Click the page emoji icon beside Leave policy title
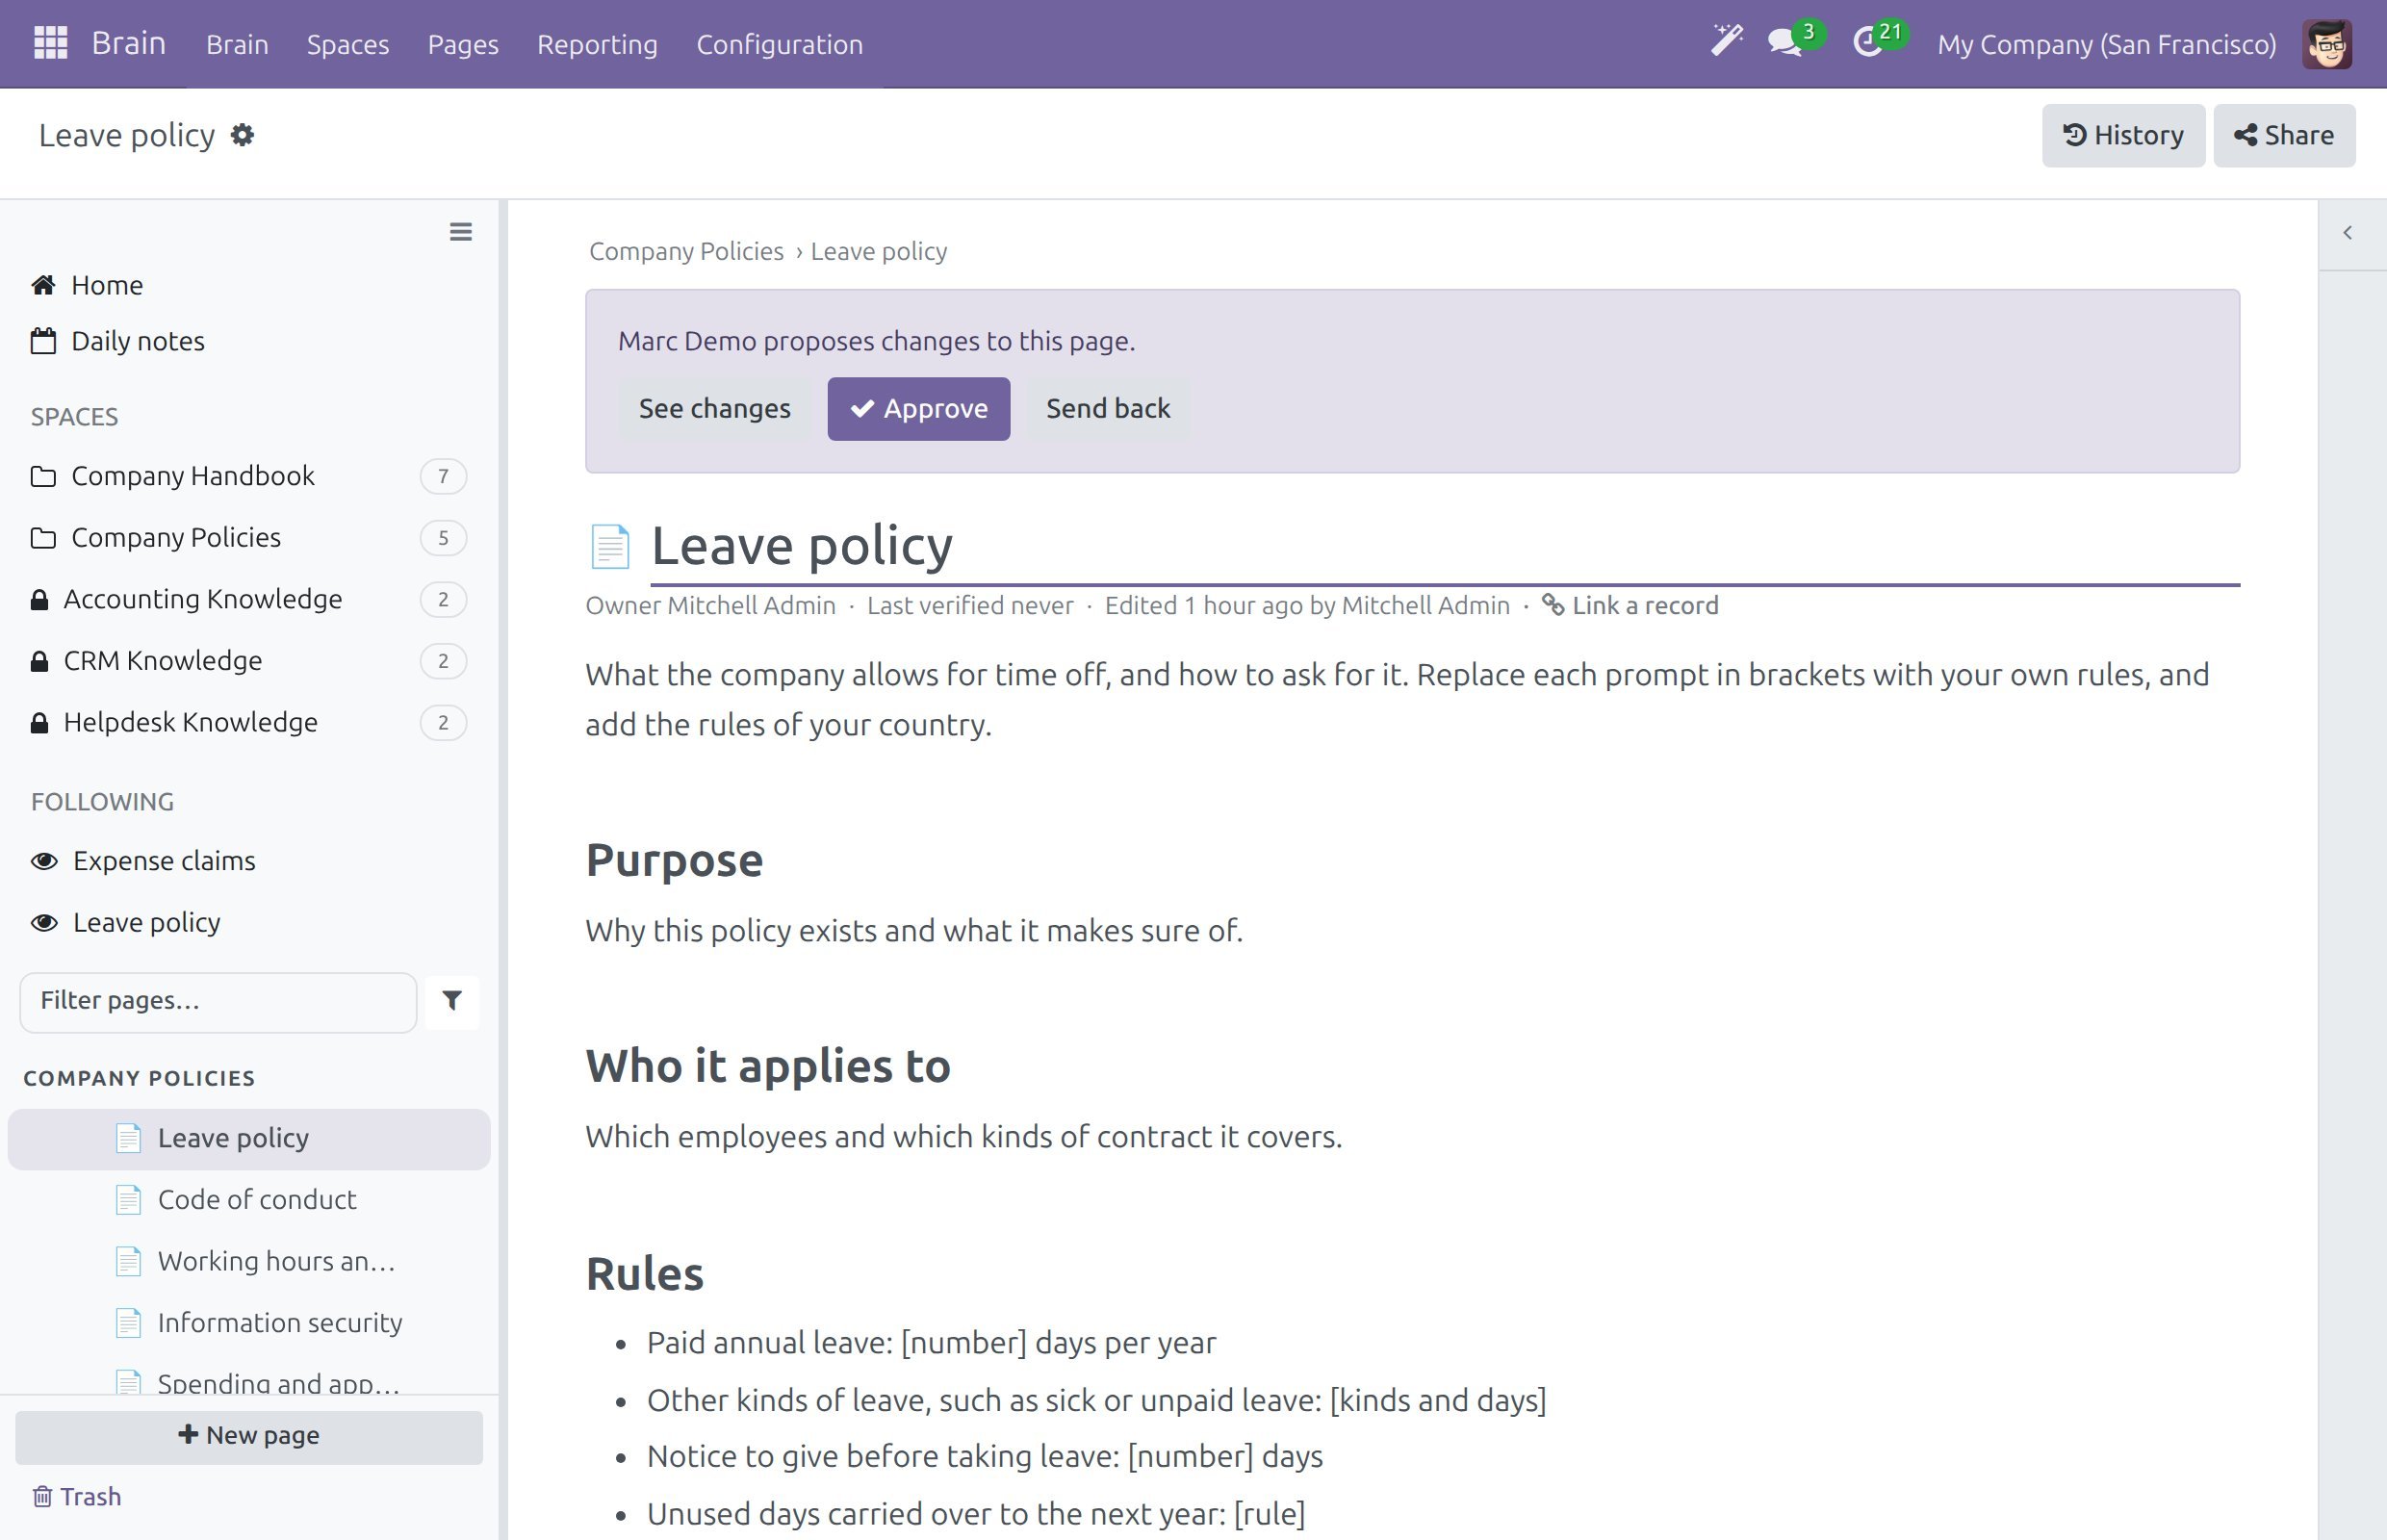 (610, 546)
